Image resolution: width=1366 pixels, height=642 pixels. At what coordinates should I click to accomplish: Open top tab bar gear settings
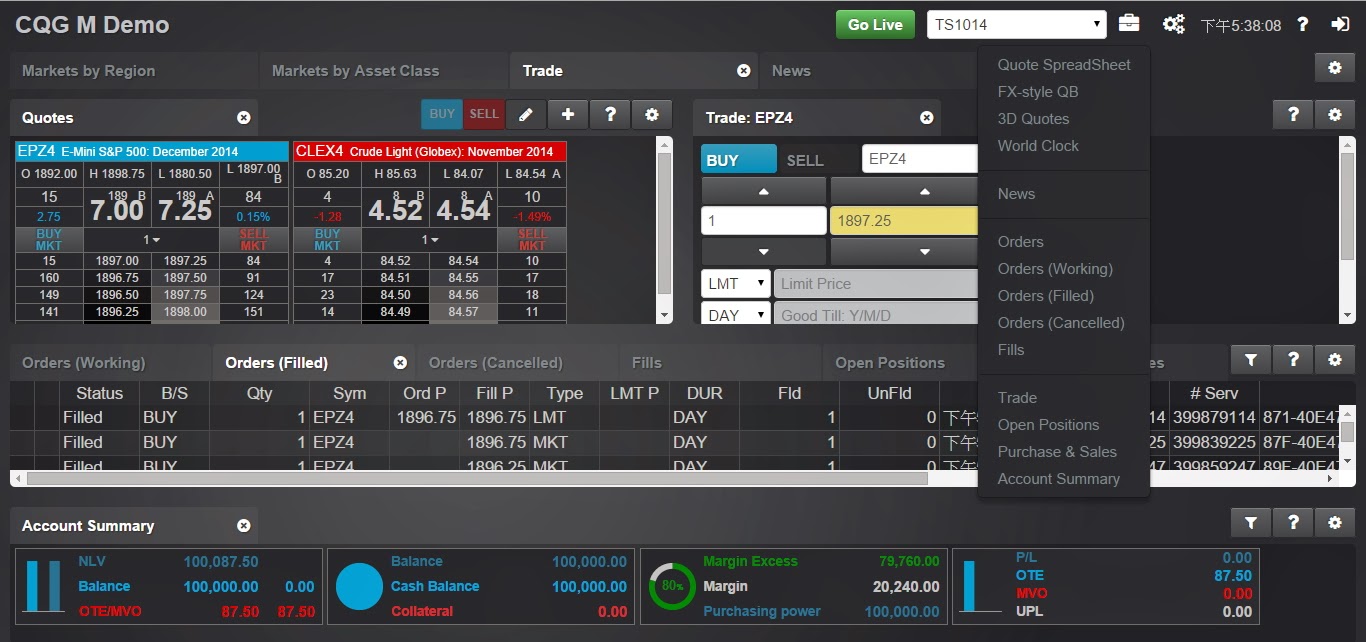pos(1334,68)
